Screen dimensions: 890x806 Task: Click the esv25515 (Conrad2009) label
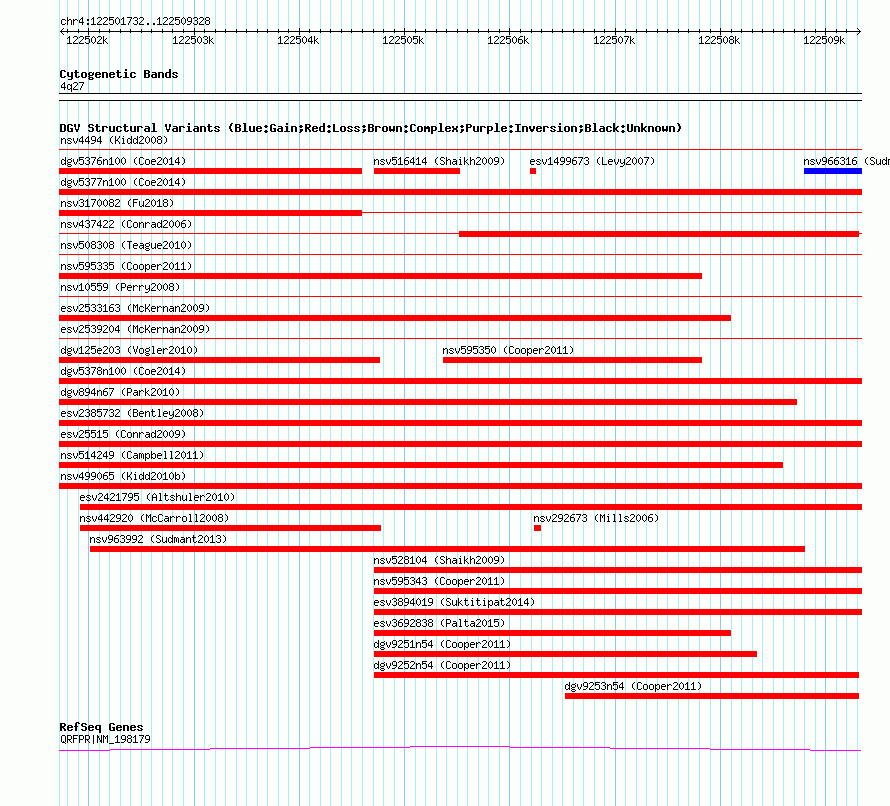click(x=123, y=434)
